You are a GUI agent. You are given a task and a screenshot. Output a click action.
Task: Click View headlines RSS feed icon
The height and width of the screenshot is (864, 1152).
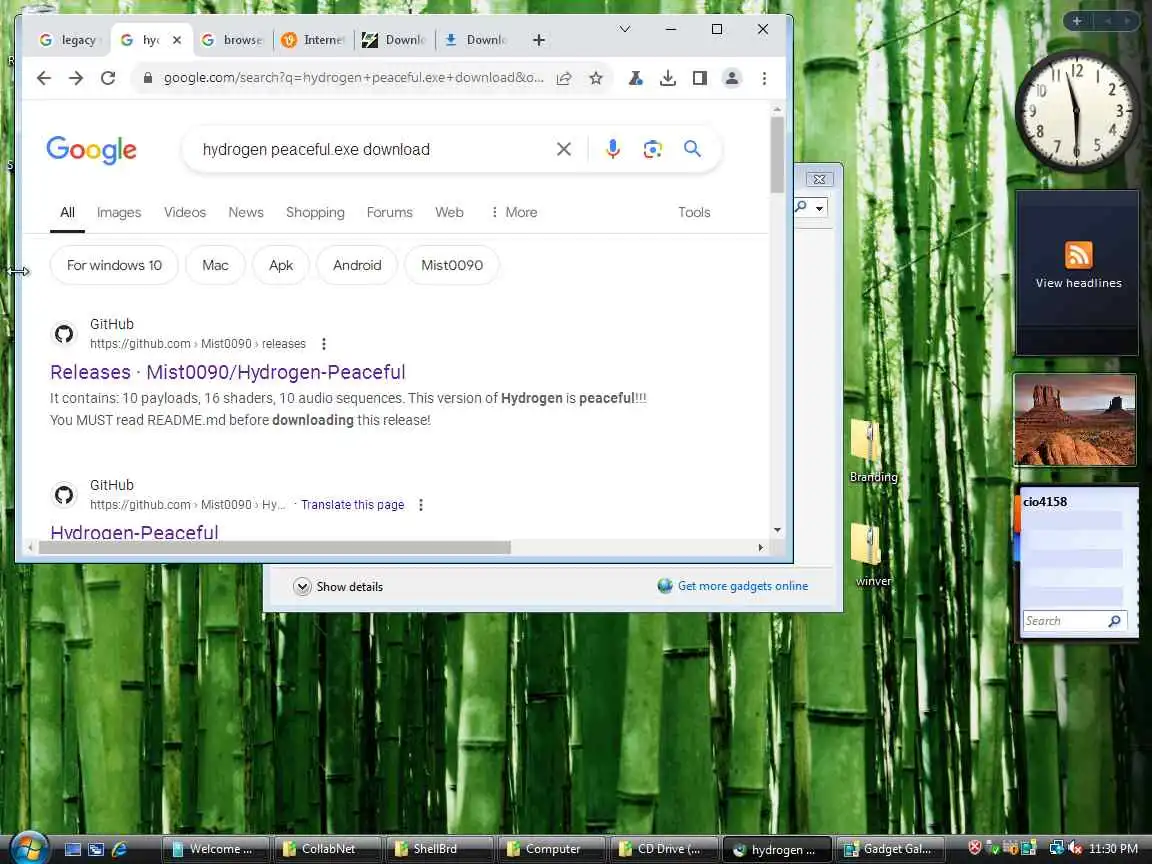pyautogui.click(x=1079, y=255)
